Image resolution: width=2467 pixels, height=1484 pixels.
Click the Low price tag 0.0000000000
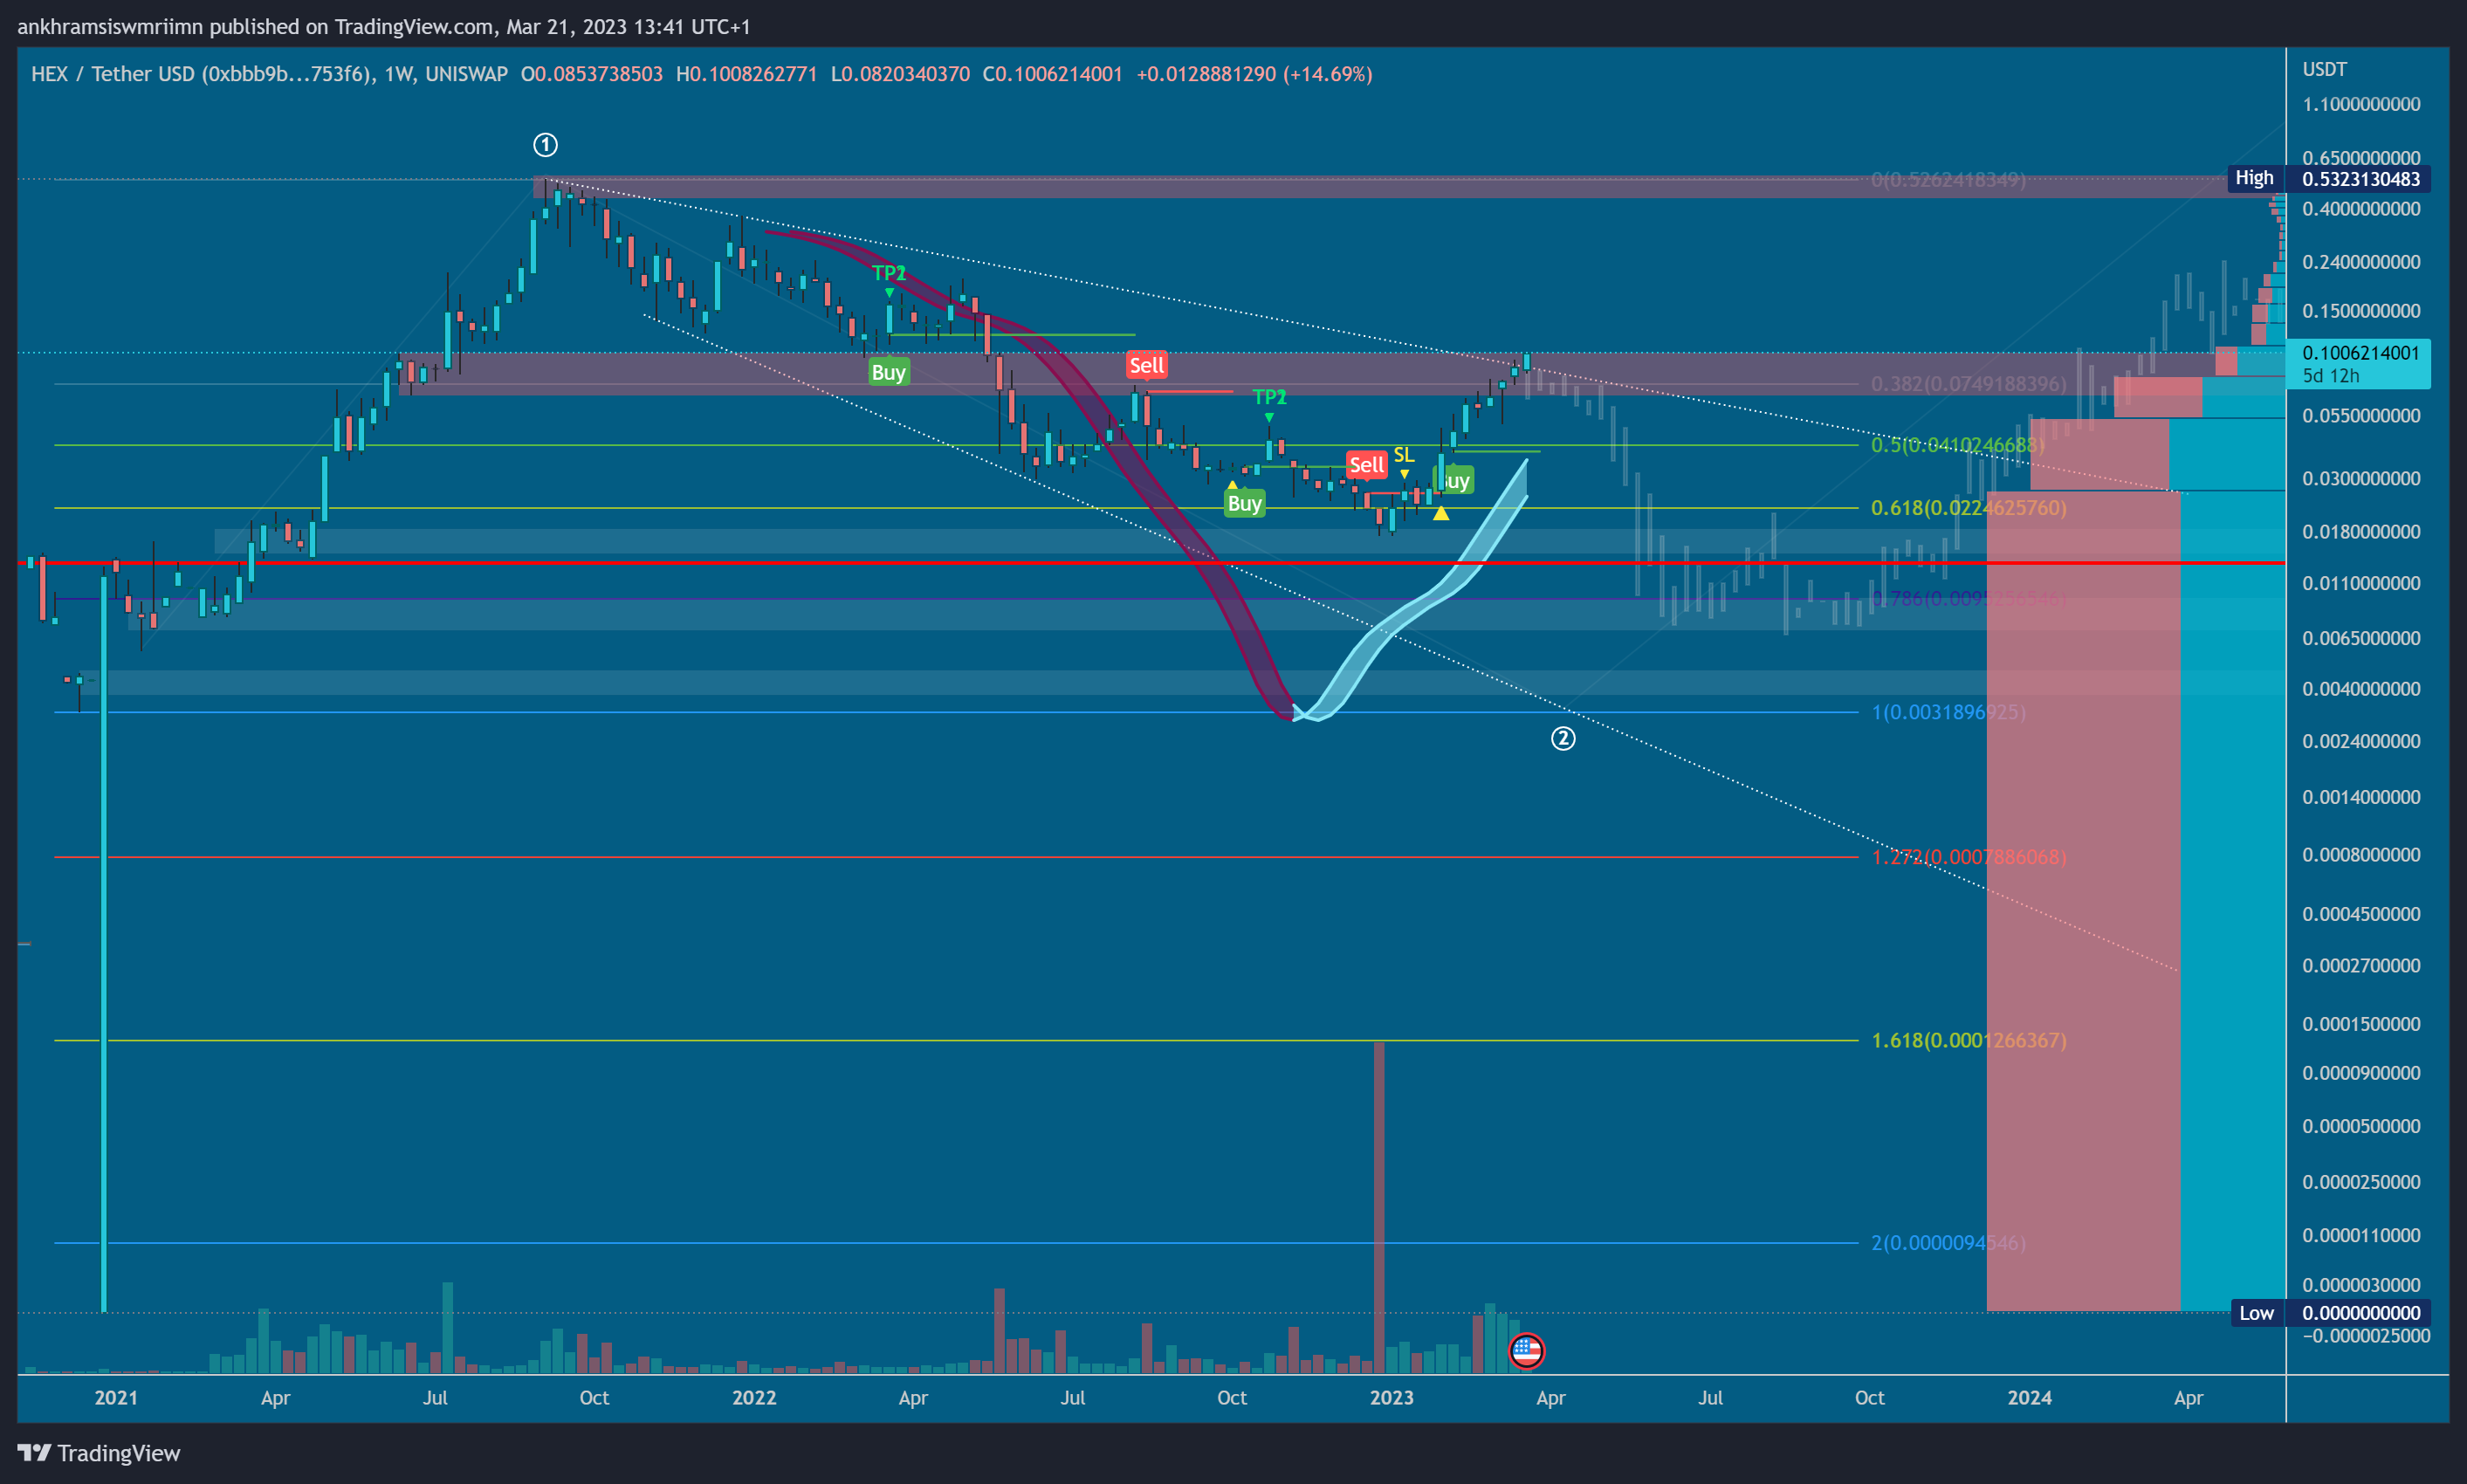click(x=2330, y=1313)
